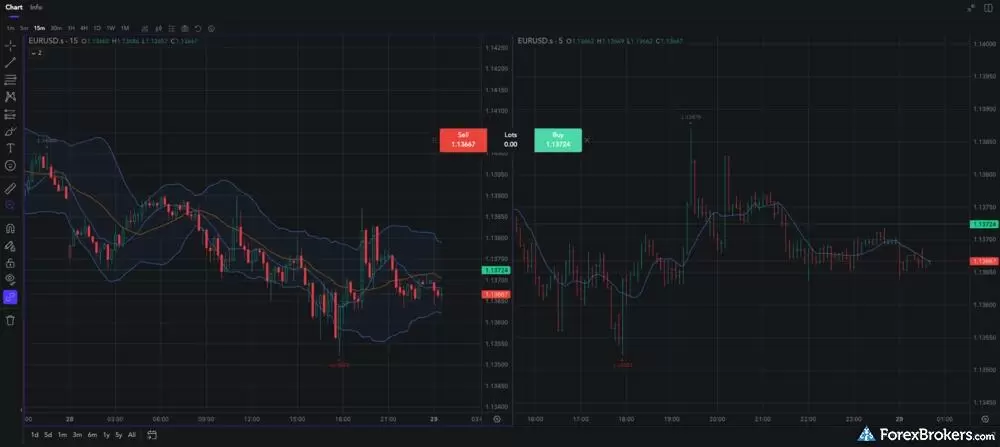Open left chart time axis settings gear

pyautogui.click(x=497, y=419)
